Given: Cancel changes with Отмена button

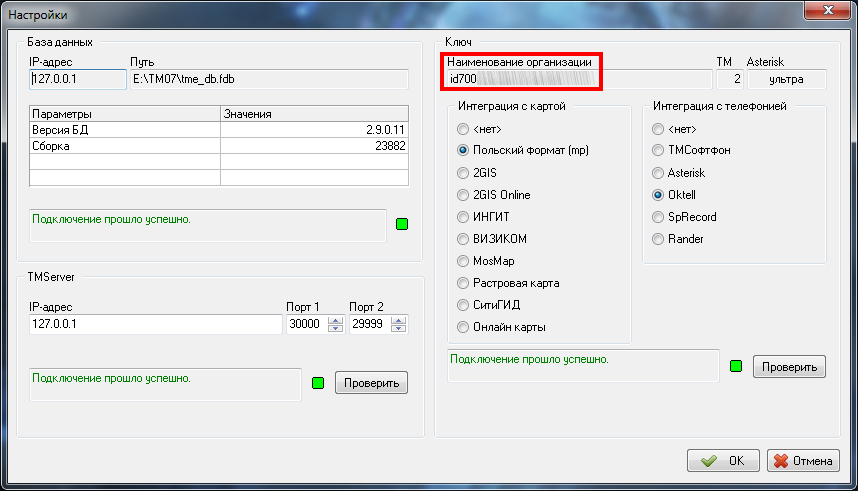Looking at the screenshot, I should pyautogui.click(x=803, y=461).
